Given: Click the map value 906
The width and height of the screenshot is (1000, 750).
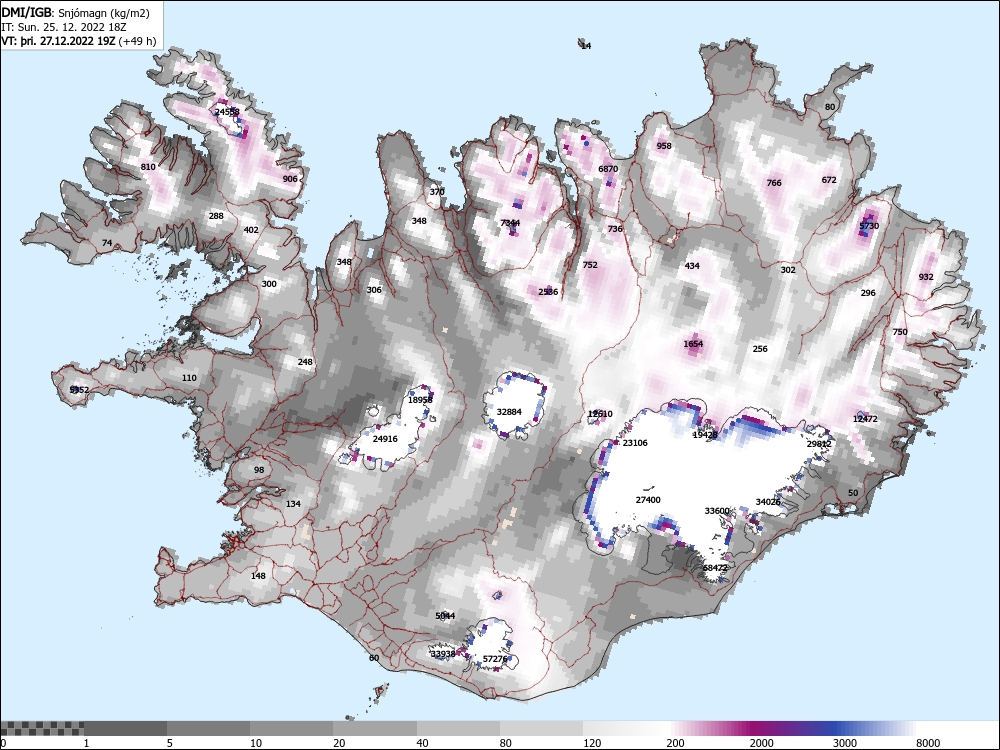Looking at the screenshot, I should 290,179.
